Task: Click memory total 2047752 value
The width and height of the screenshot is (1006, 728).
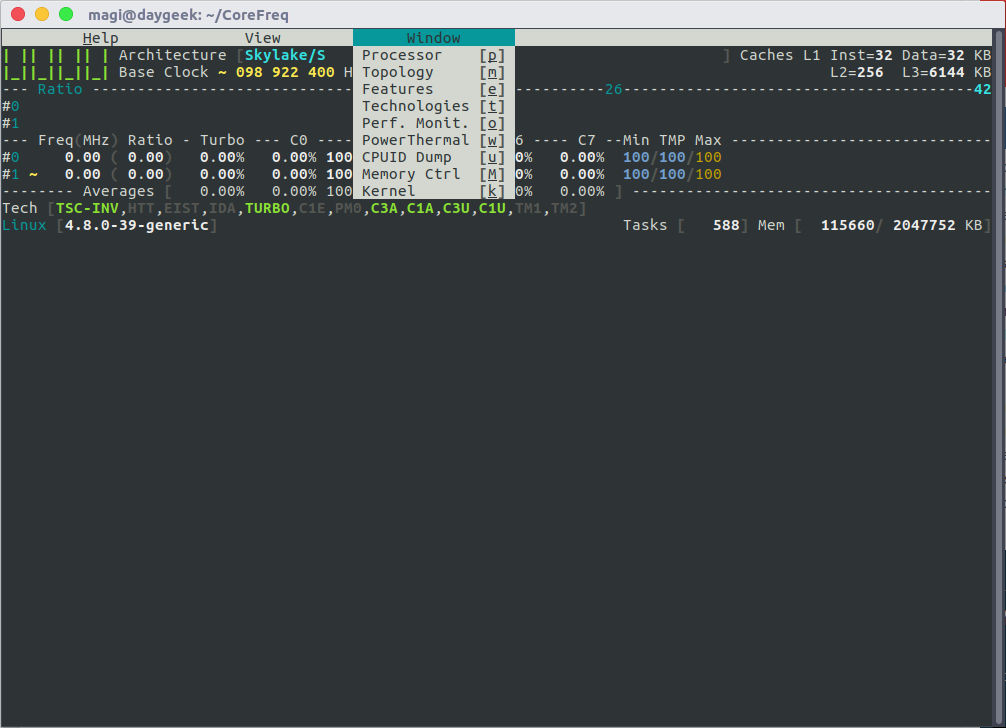Action: click(924, 225)
